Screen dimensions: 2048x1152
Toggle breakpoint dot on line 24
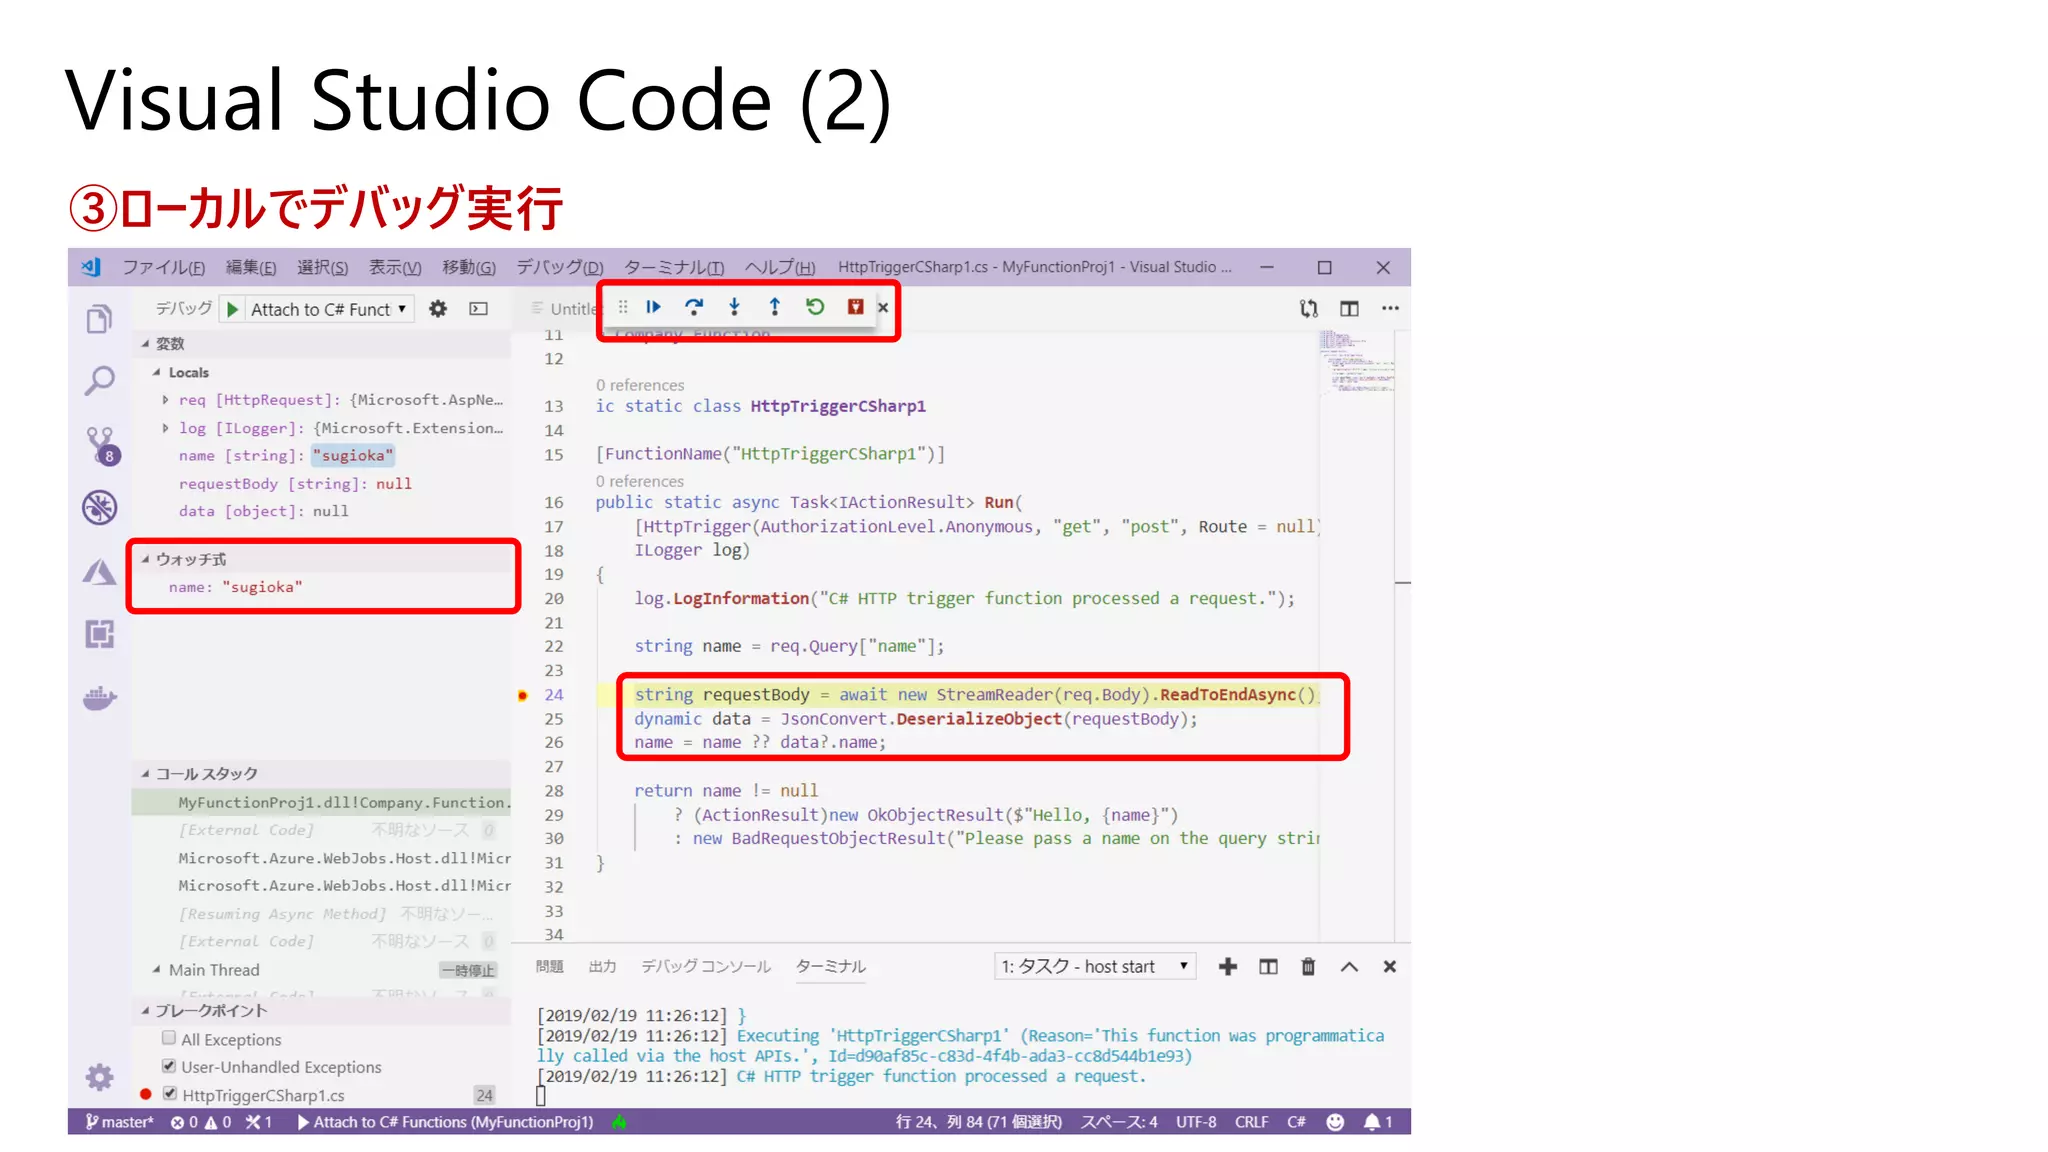(x=522, y=695)
